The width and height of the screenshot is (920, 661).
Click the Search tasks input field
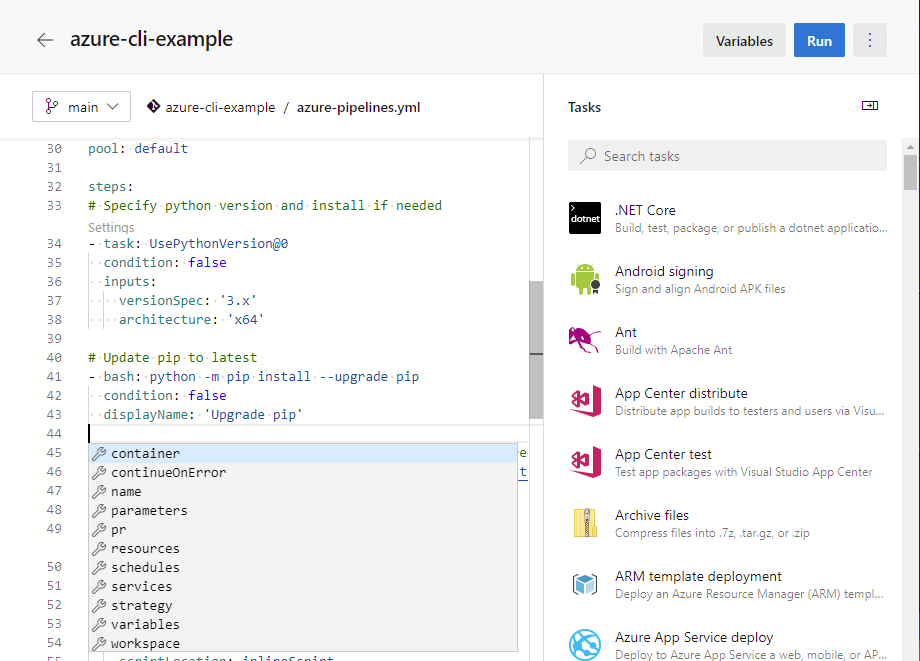(727, 156)
